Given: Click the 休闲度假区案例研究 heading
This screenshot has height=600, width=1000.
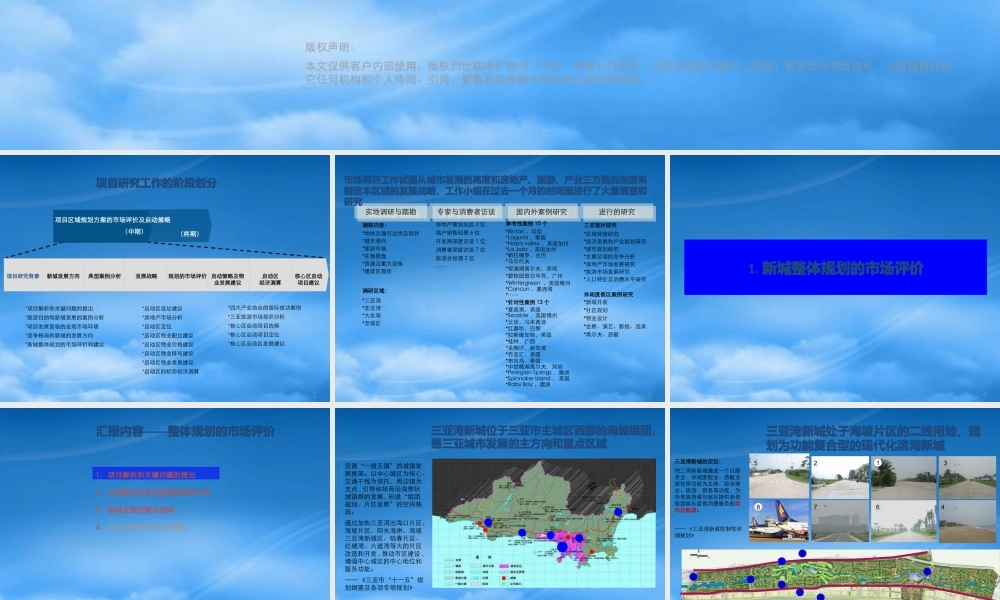Looking at the screenshot, I should pos(608,295).
